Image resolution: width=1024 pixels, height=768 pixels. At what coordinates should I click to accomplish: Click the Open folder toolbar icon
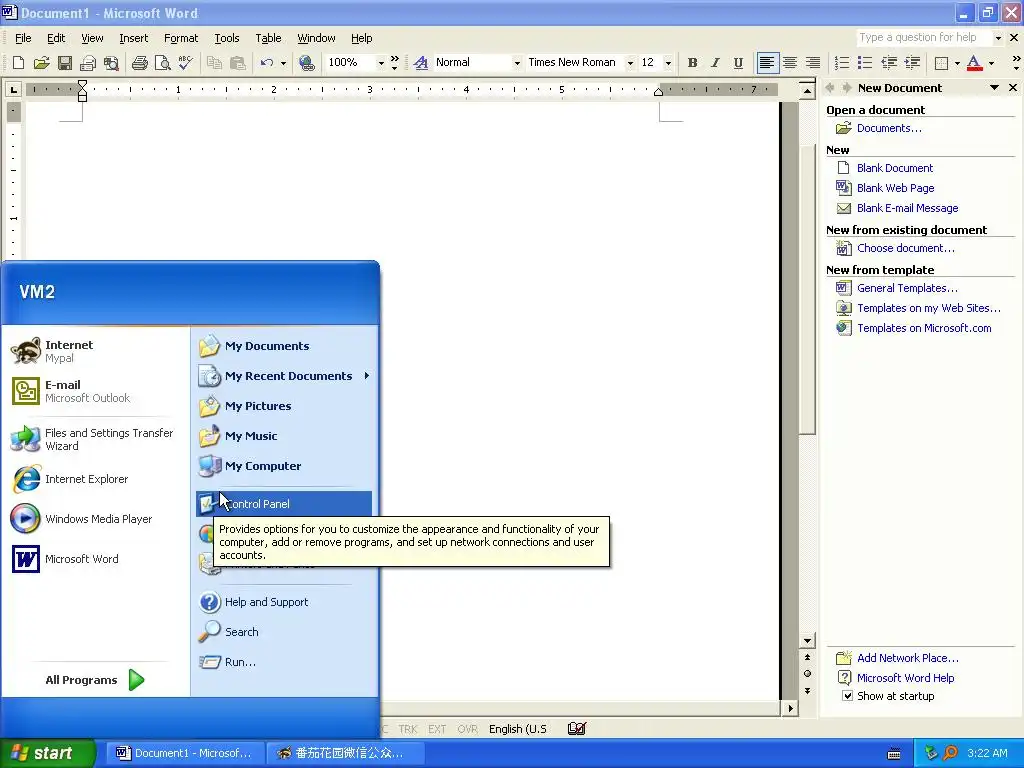(x=41, y=63)
